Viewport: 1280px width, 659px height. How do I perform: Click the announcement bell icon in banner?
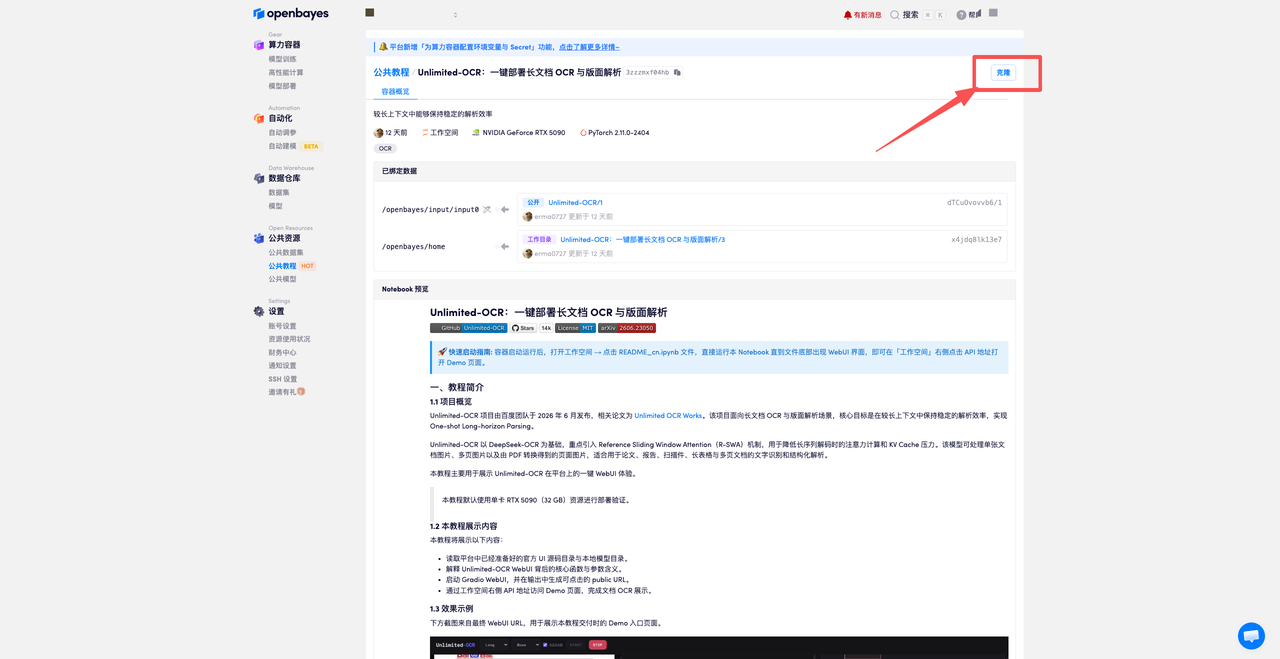point(383,47)
